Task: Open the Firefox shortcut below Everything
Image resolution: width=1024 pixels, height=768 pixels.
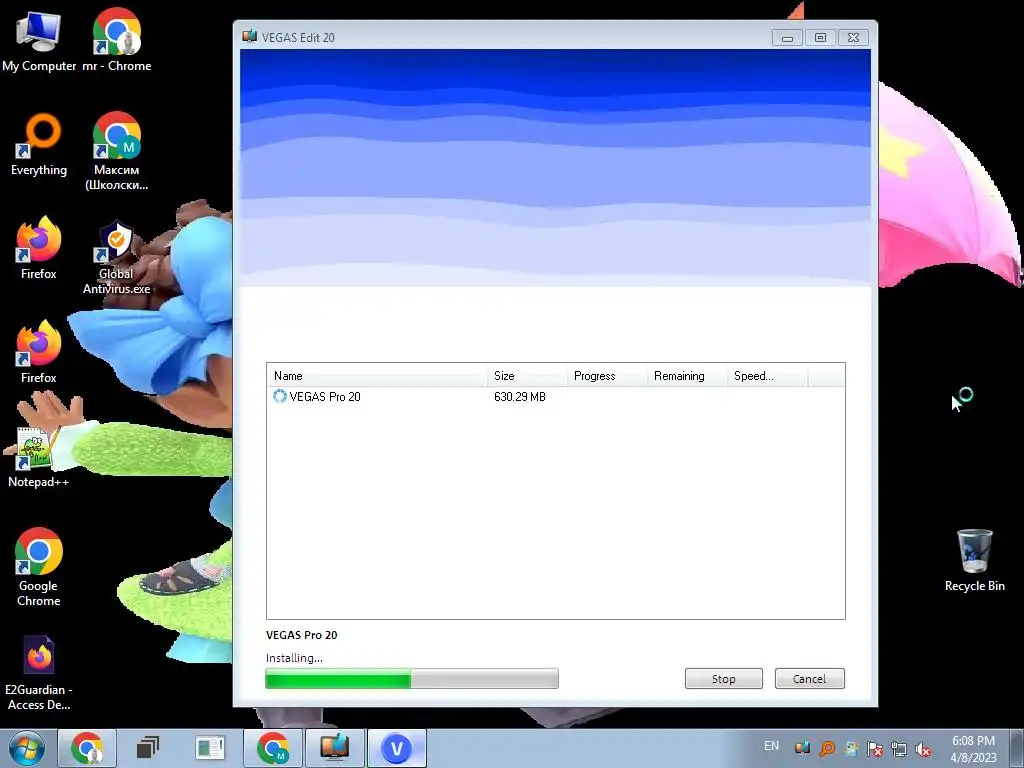Action: point(39,249)
